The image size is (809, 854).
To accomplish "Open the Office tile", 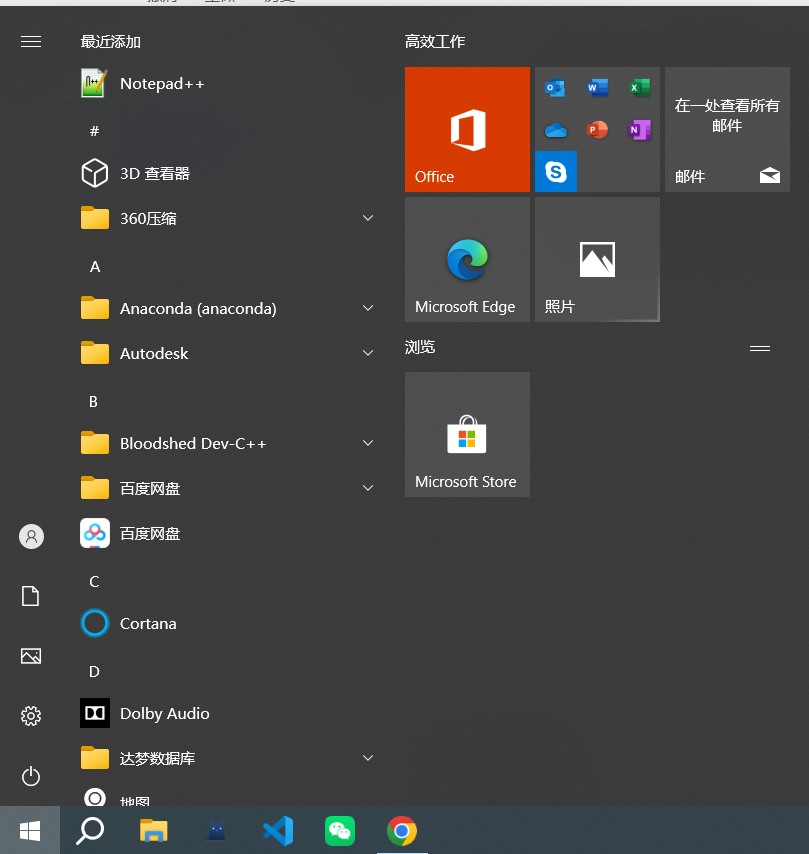I will tap(467, 130).
